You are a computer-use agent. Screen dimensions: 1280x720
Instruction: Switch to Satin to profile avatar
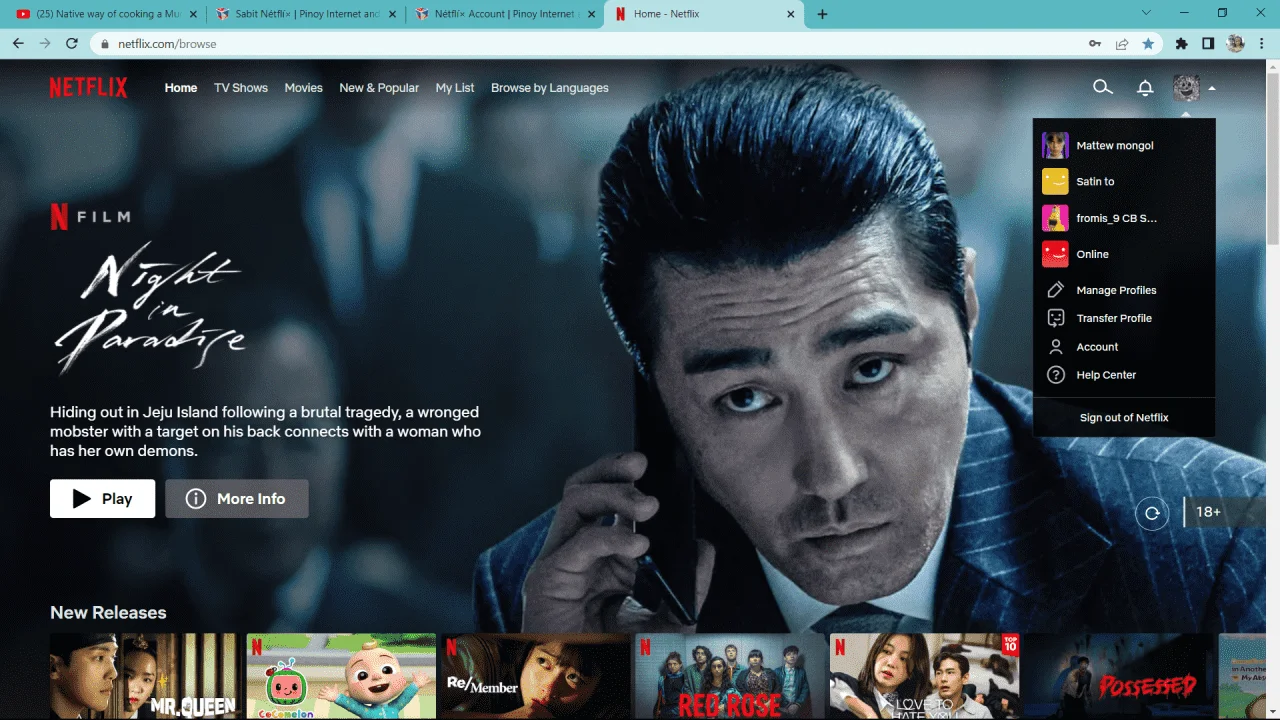click(1055, 181)
